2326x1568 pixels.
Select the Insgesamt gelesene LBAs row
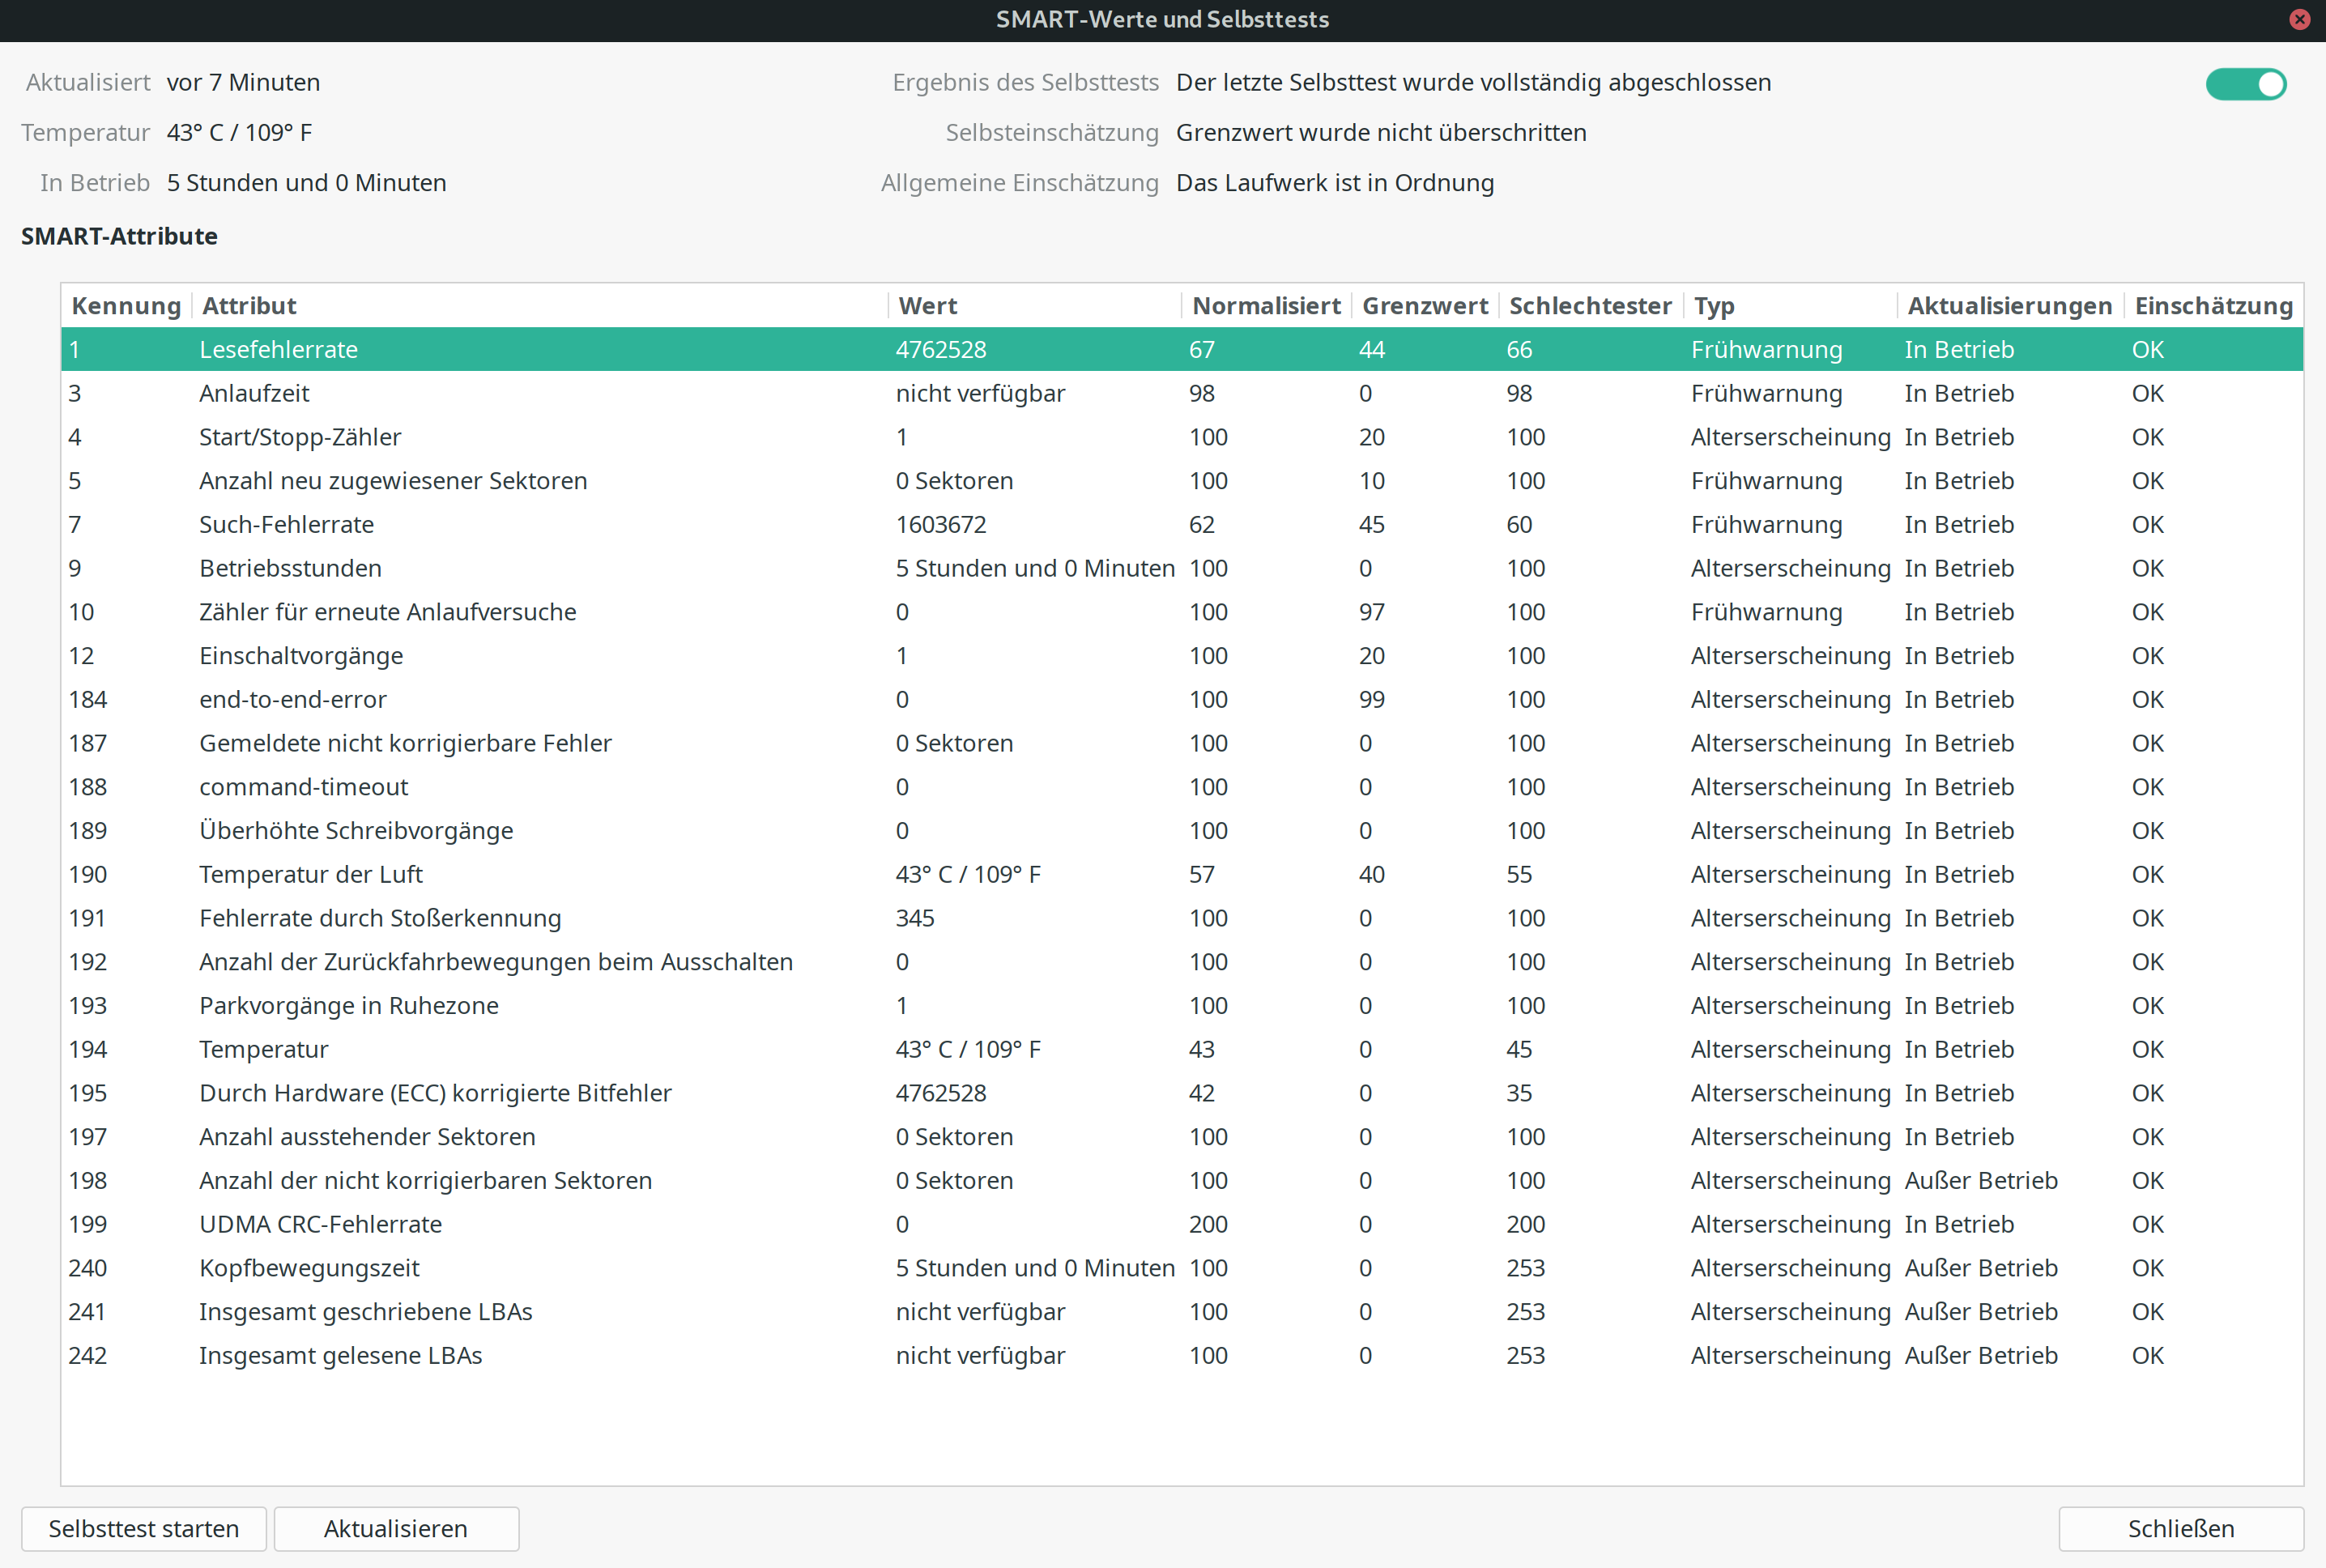pyautogui.click(x=340, y=1356)
